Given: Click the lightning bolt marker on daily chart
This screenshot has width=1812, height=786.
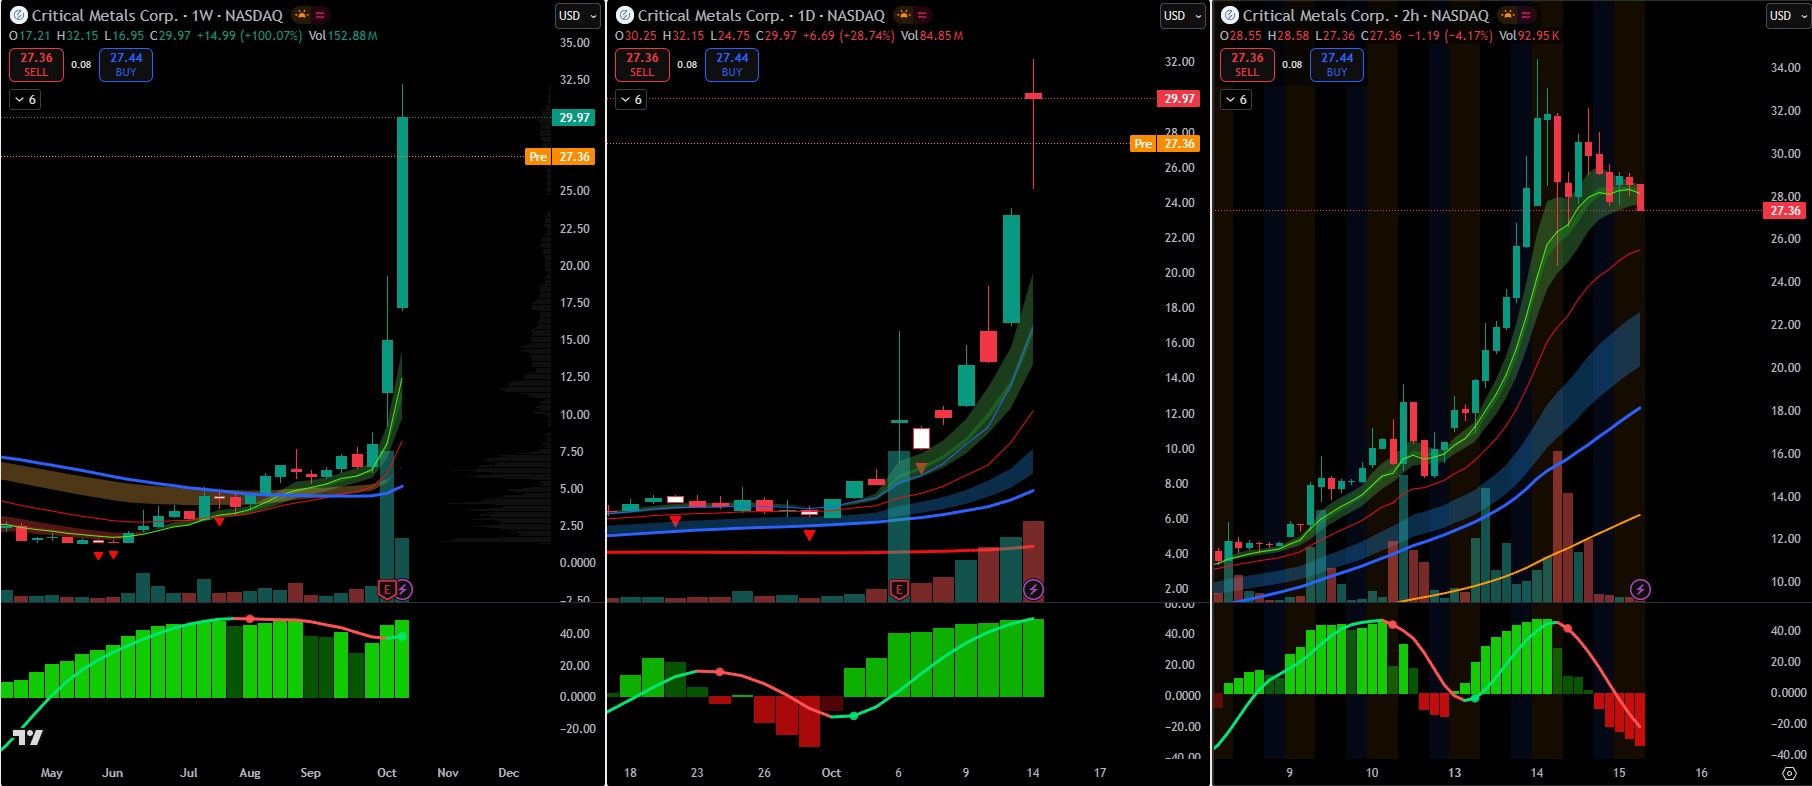Looking at the screenshot, I should coord(1034,589).
